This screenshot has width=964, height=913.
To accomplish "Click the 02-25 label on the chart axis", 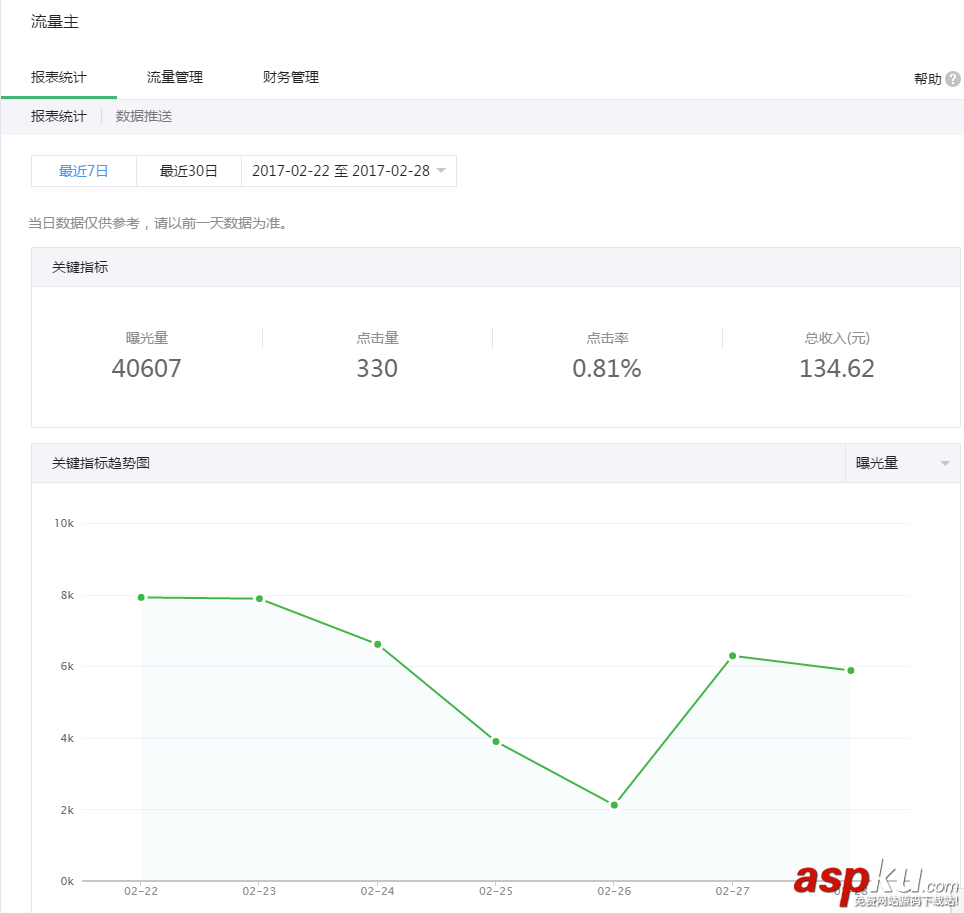I will 495,890.
